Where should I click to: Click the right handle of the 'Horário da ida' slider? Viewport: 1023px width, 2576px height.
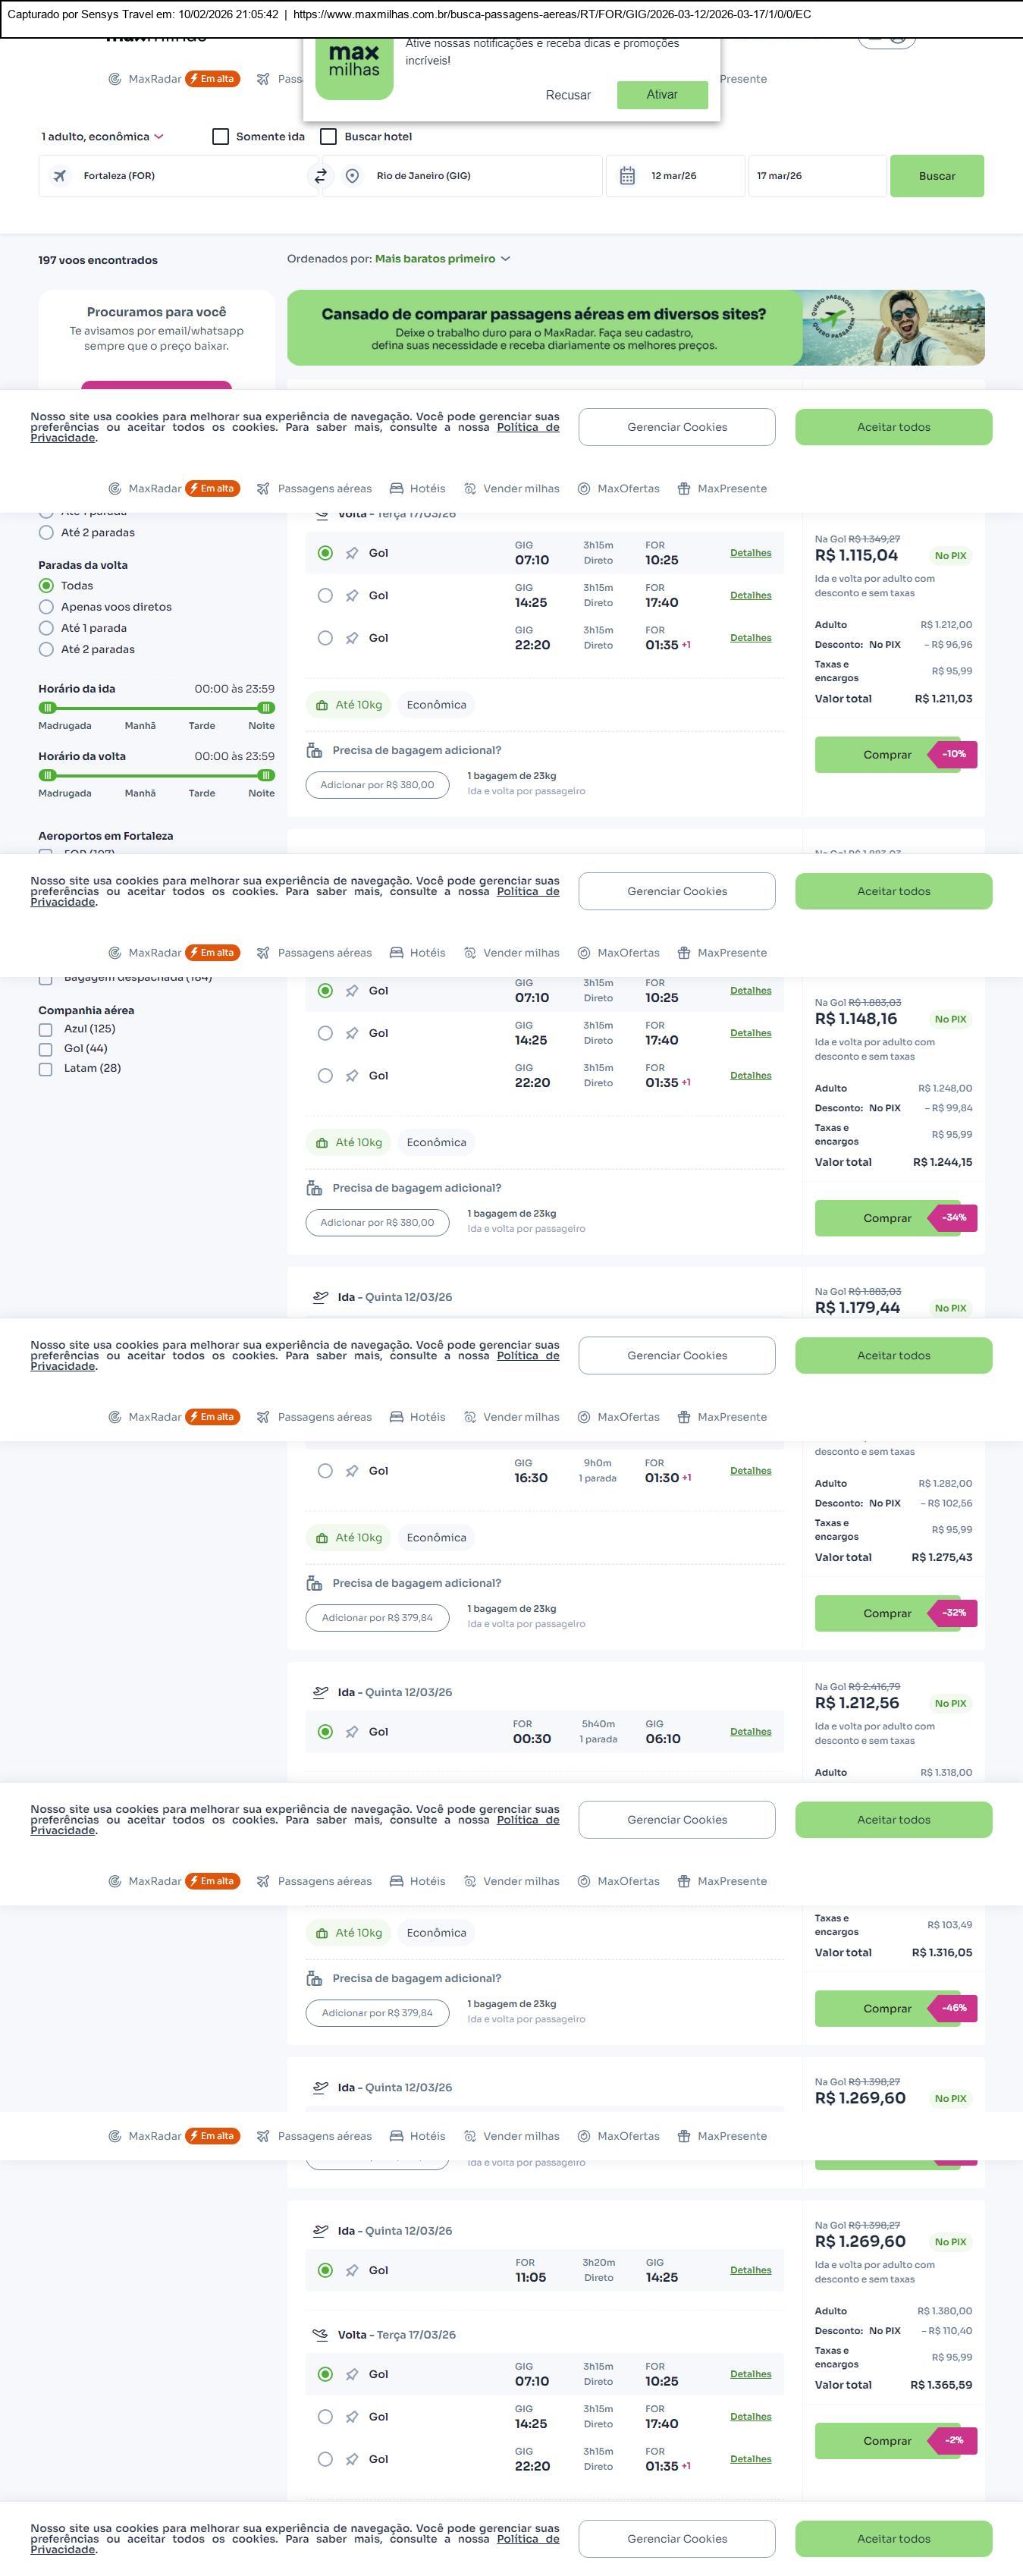coord(266,708)
